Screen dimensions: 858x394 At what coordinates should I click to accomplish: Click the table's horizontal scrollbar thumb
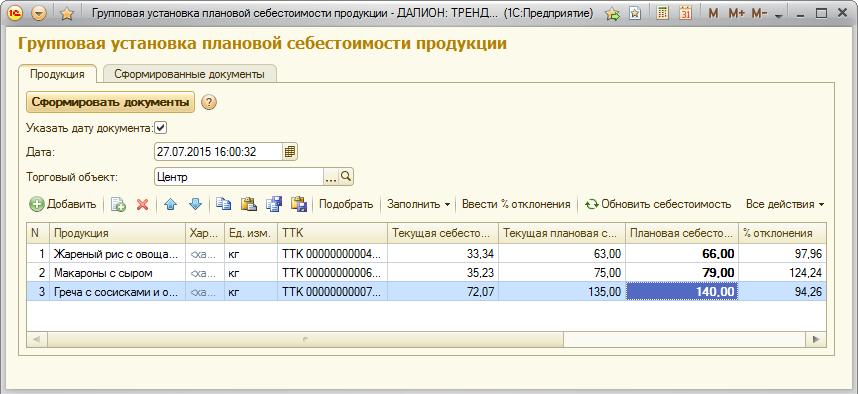305,340
